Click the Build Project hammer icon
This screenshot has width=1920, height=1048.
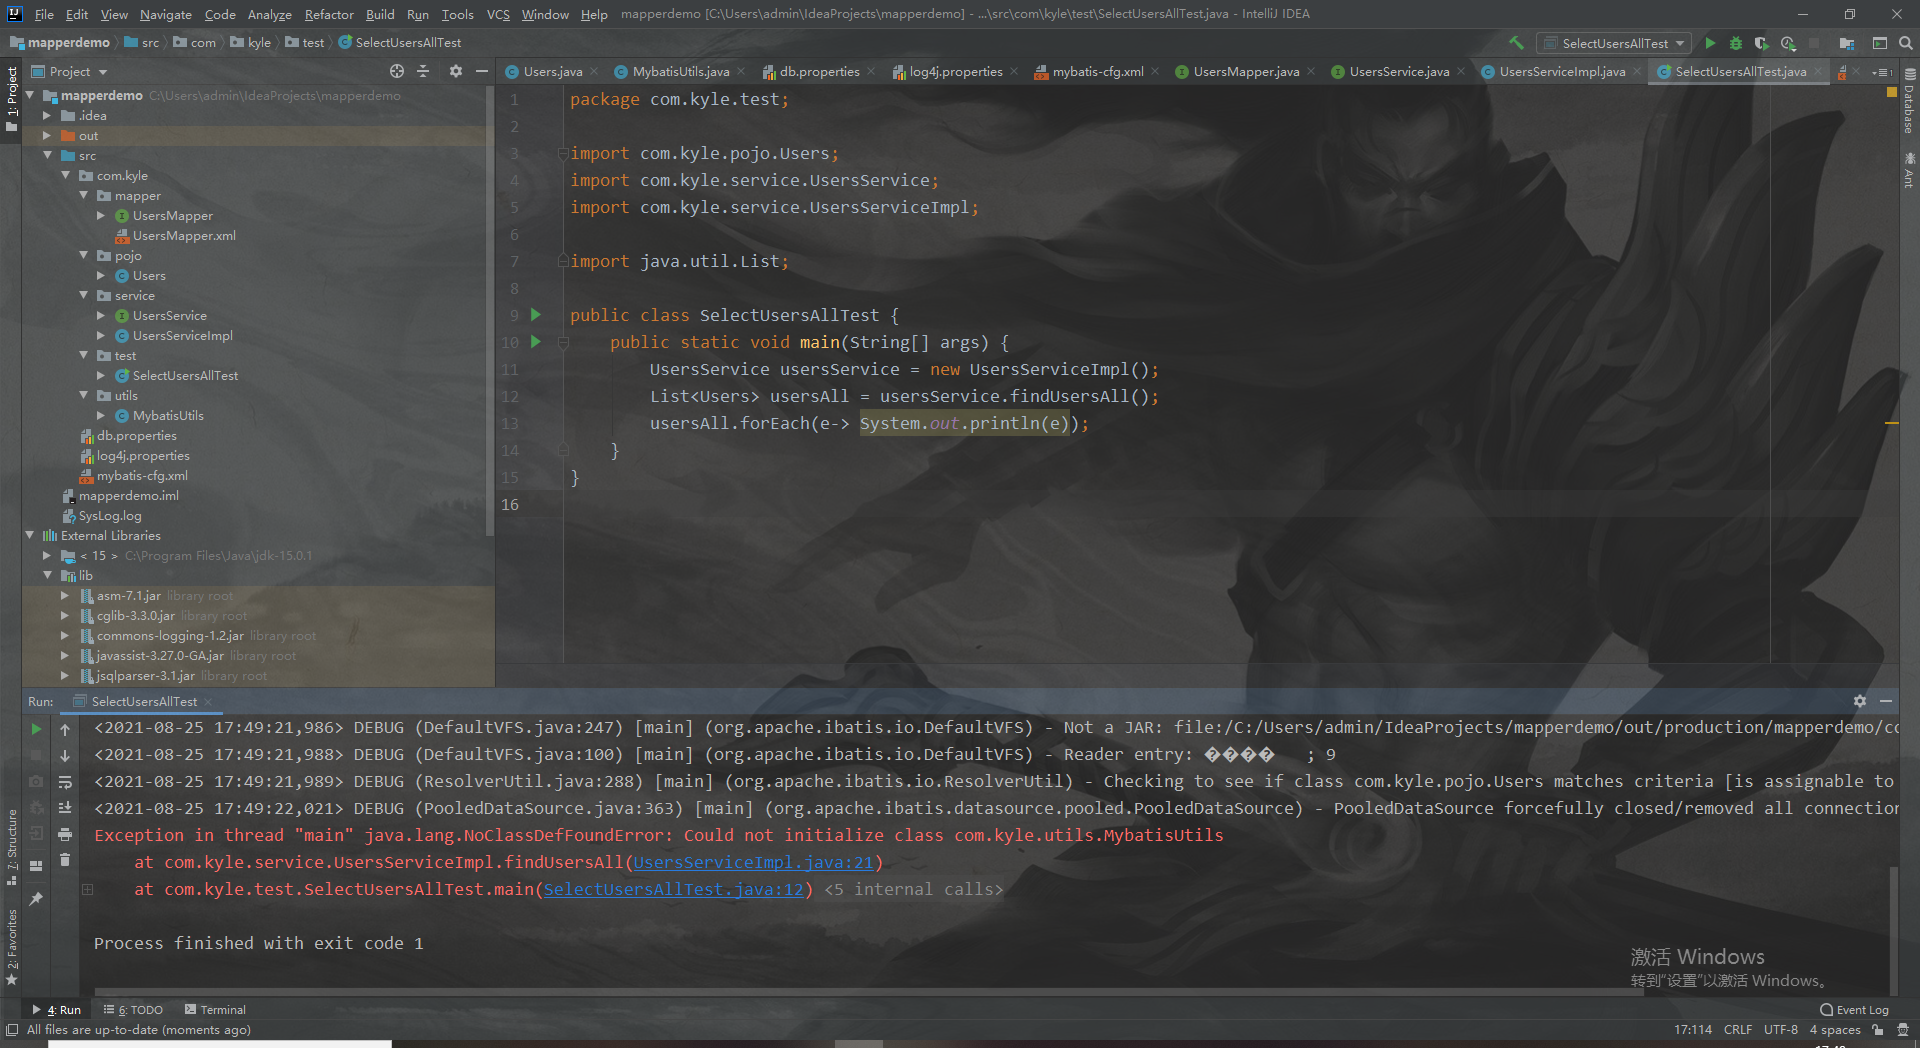coord(1516,43)
